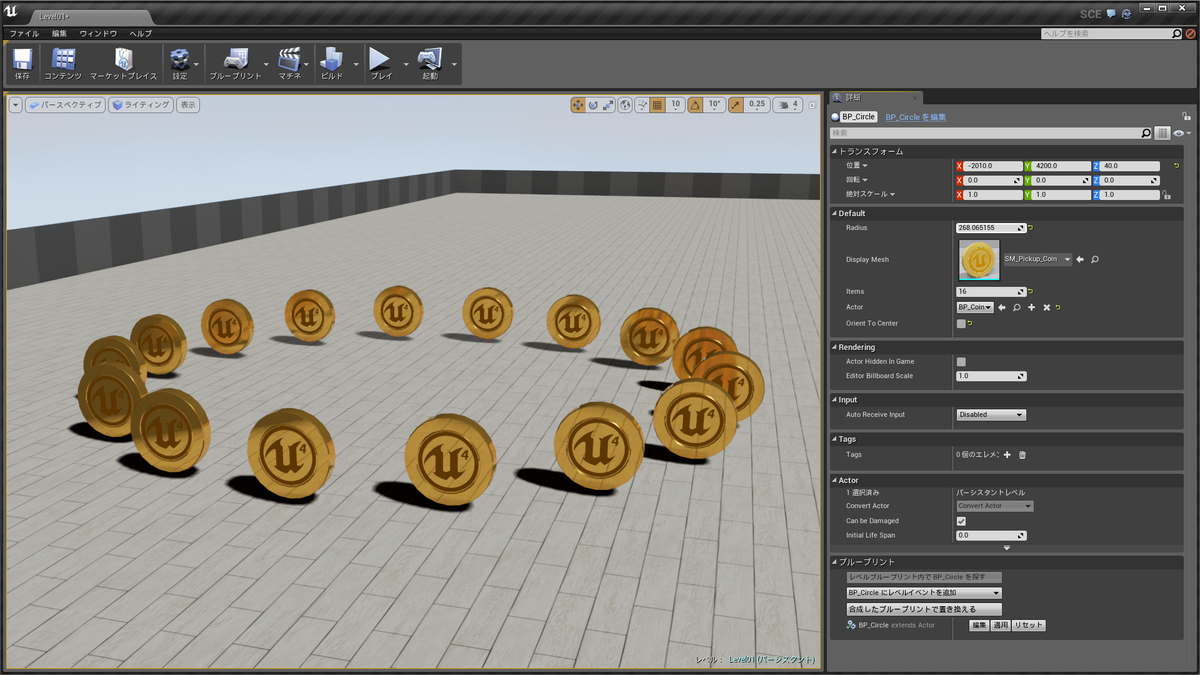The width and height of the screenshot is (1200, 675).
Task: Click the Launch (起動) toolbar icon
Action: (x=430, y=63)
